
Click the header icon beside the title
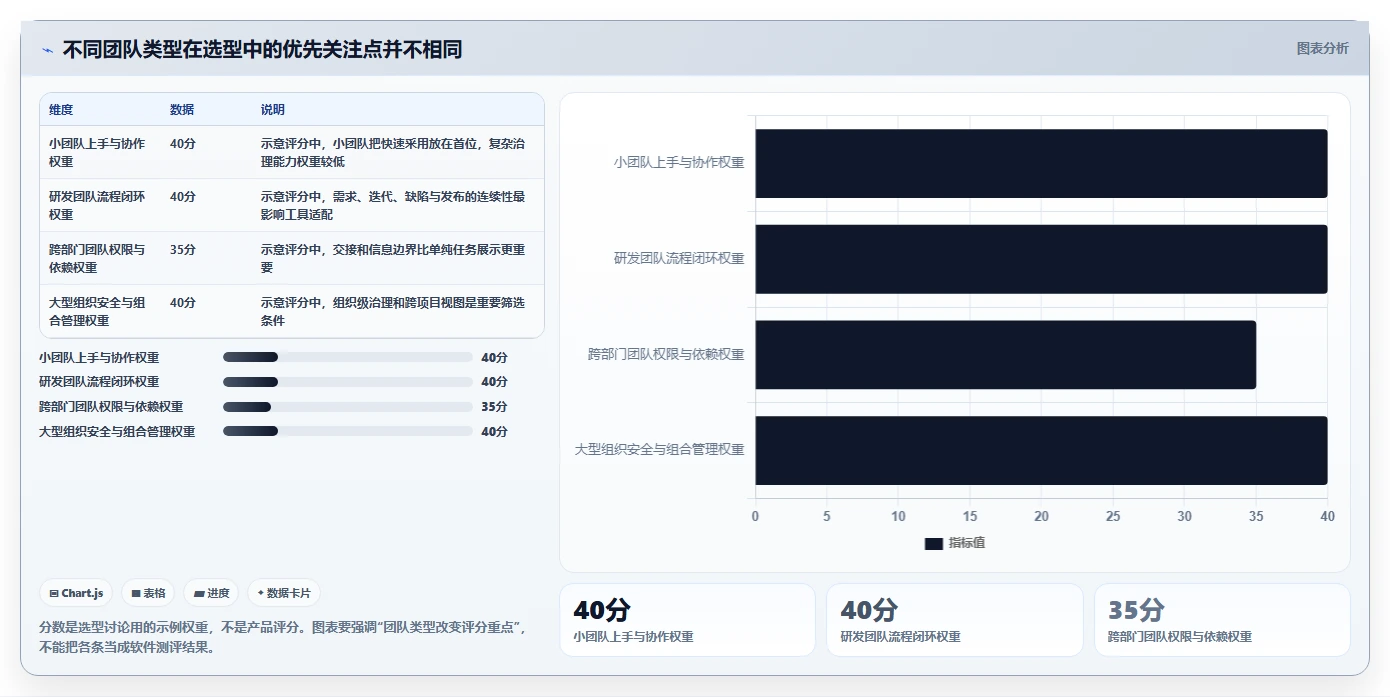click(x=47, y=50)
